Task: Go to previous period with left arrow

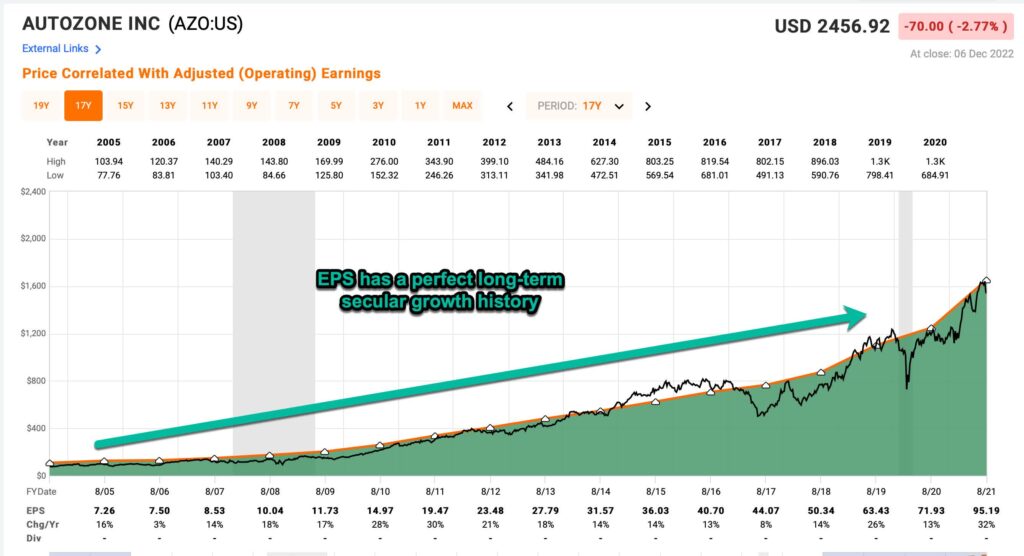Action: 510,106
